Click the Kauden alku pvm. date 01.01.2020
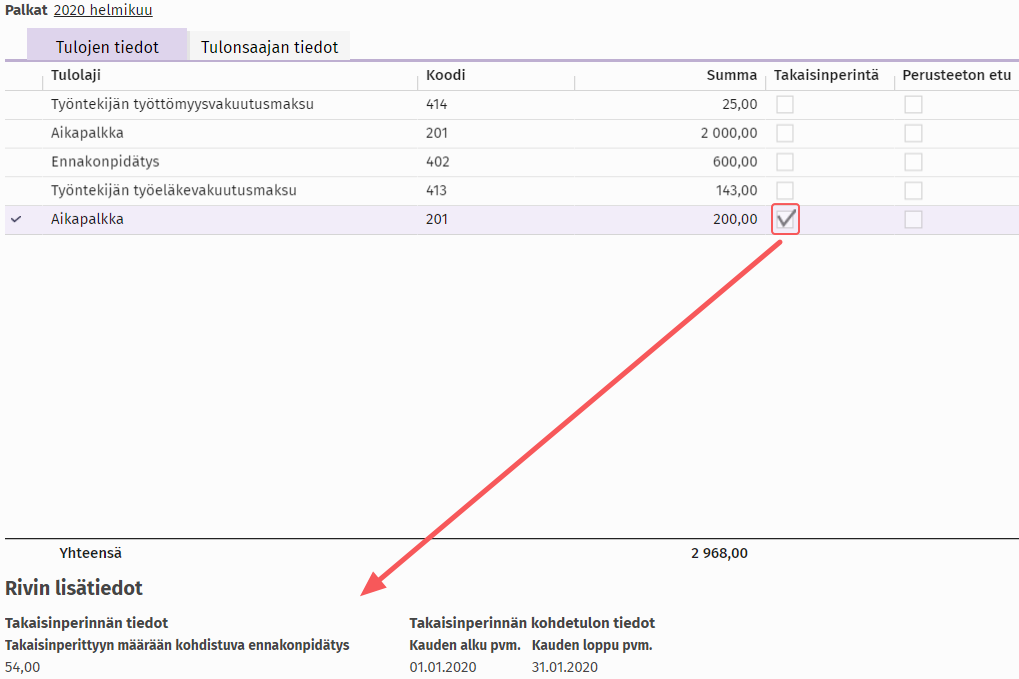 (443, 667)
